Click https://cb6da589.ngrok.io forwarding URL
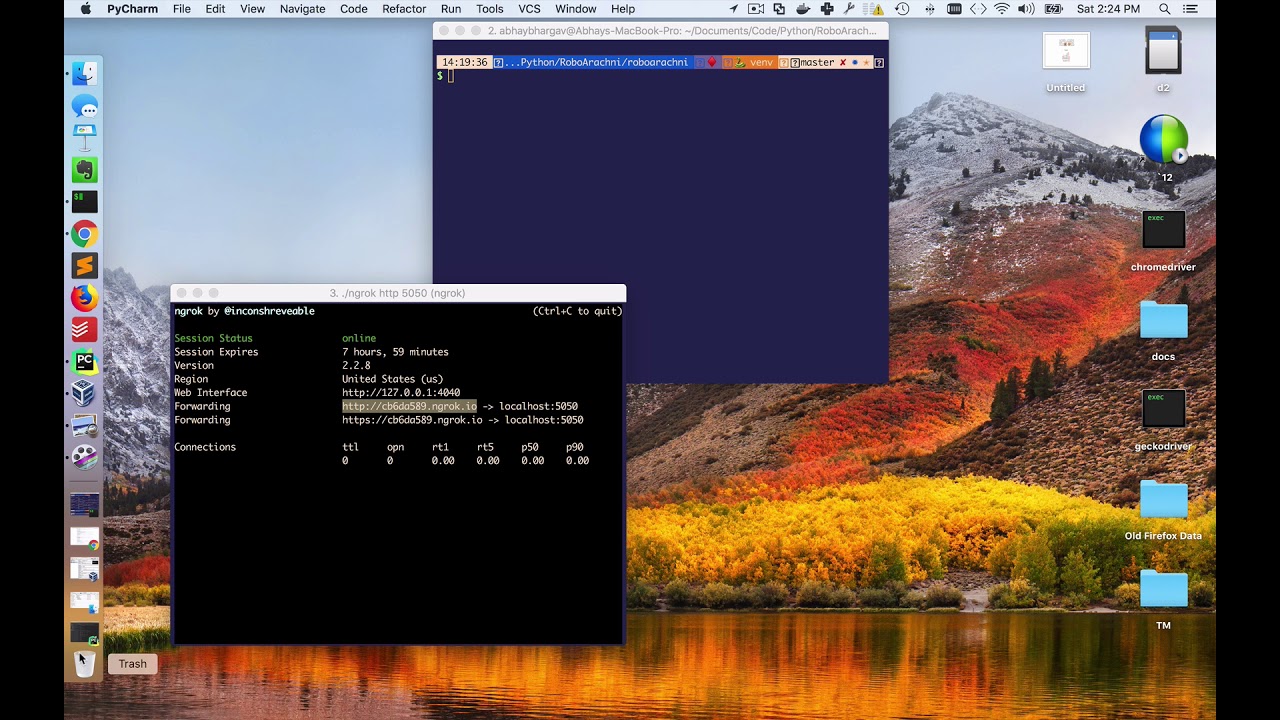This screenshot has width=1280, height=720. tap(412, 420)
